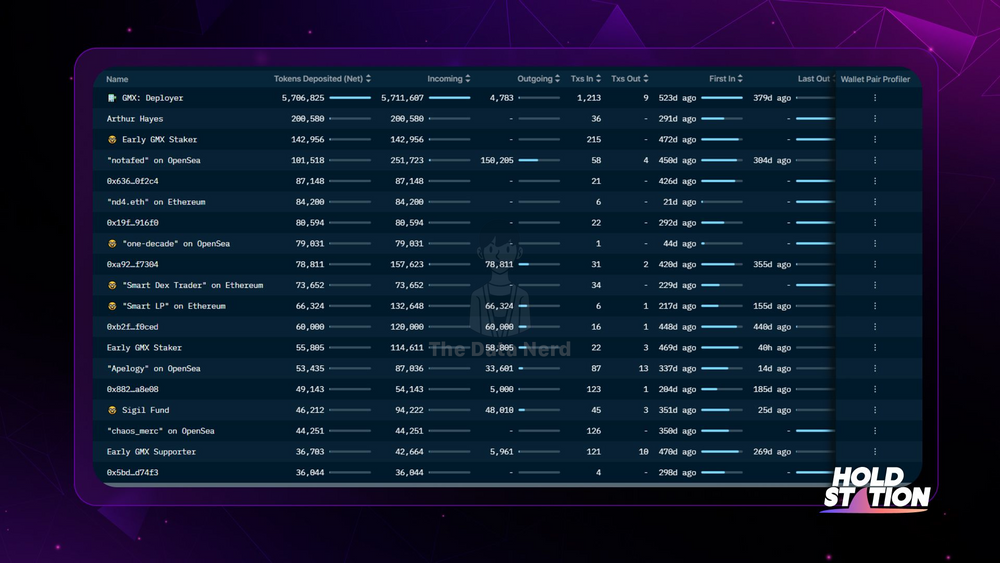The height and width of the screenshot is (563, 1000).
Task: Click the 36,703 net value for Early GMX Supporter
Action: click(x=310, y=451)
